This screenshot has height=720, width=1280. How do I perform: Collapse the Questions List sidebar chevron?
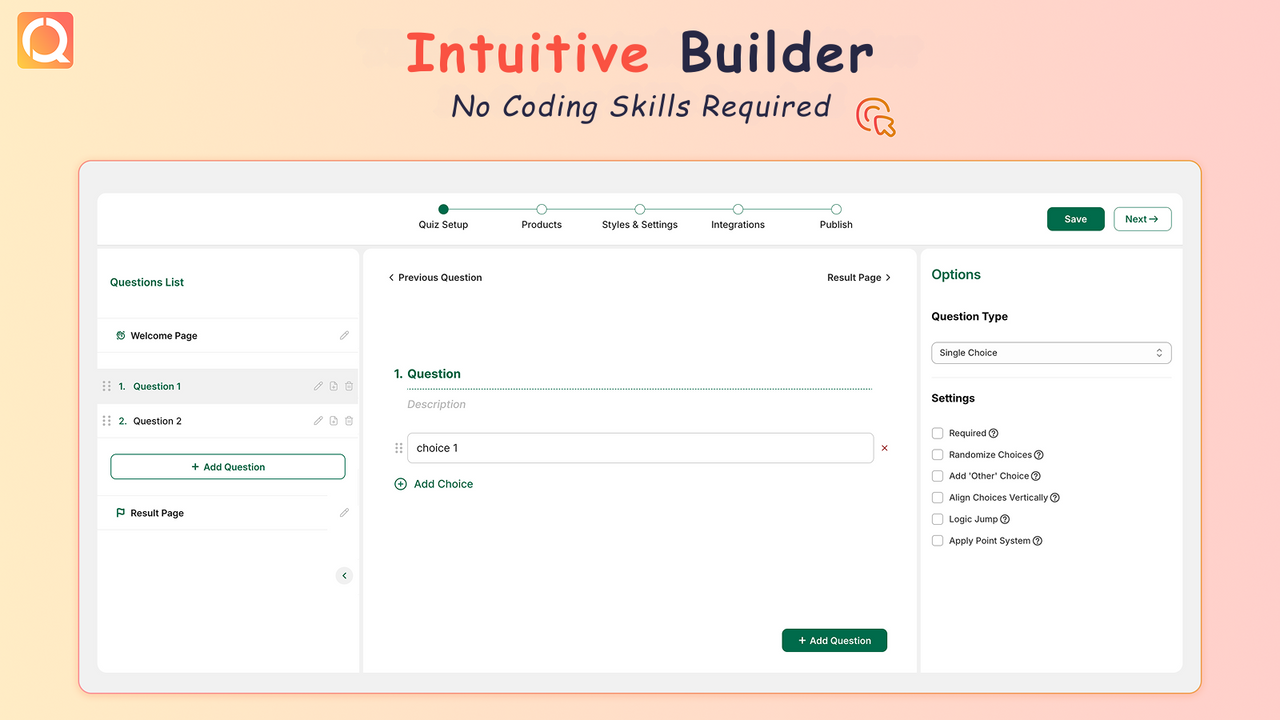(344, 576)
